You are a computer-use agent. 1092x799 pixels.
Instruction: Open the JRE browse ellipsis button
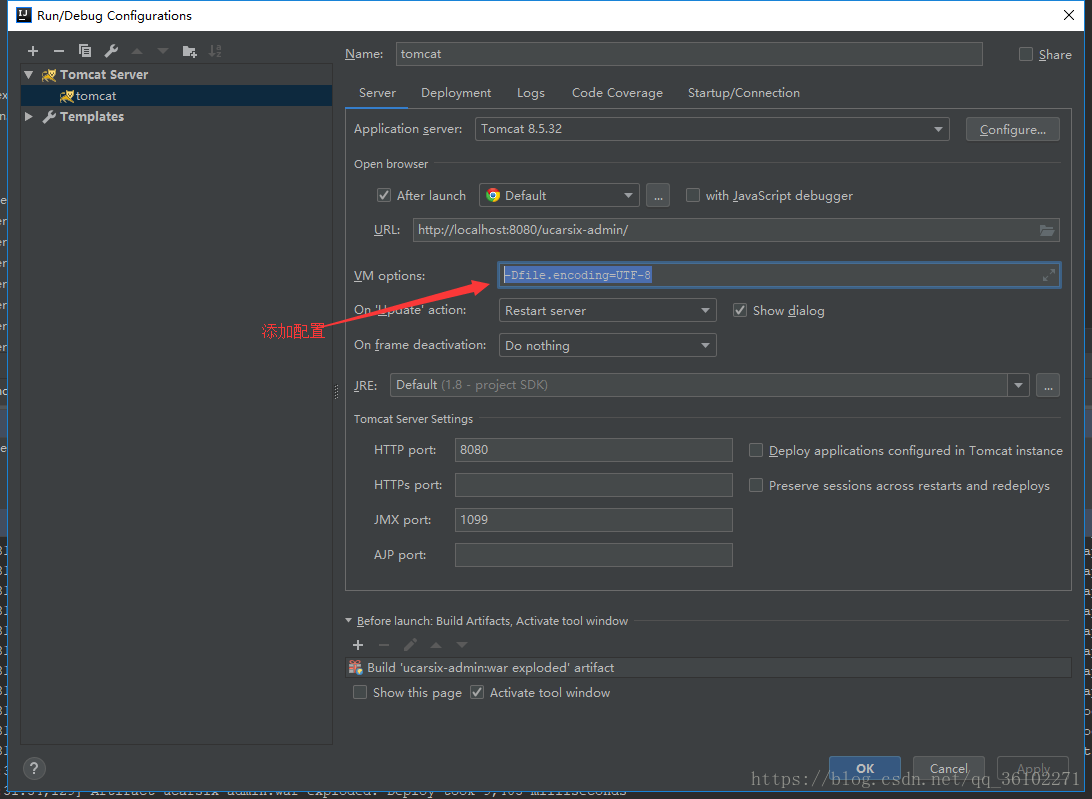point(1048,385)
